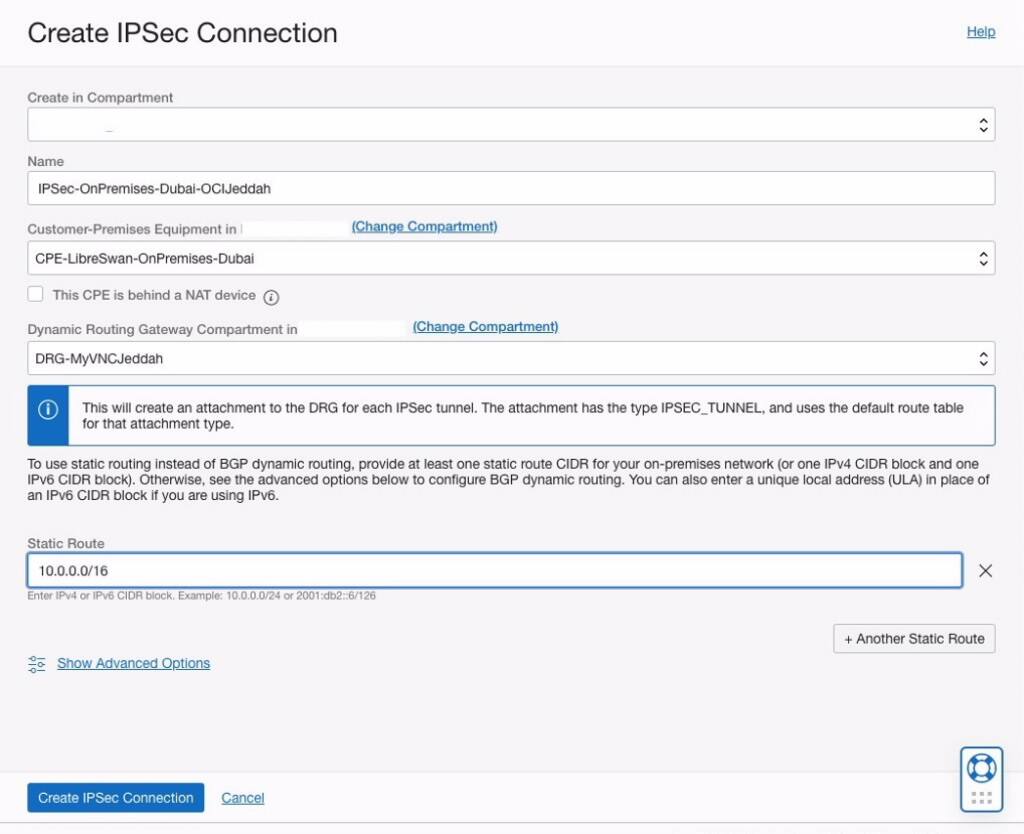Add another static route with the + button
This screenshot has height=834, width=1024.
[913, 638]
